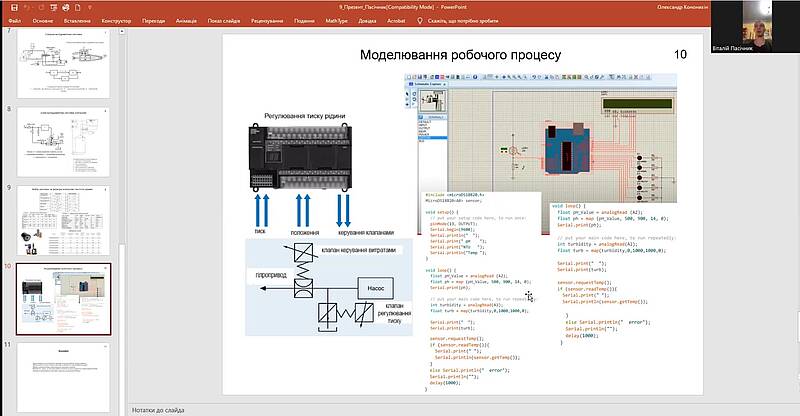Viewport: 800px width, 416px height.
Task: Click the 'Скажіть, що потрібно зробити' search field
Action: click(x=463, y=21)
